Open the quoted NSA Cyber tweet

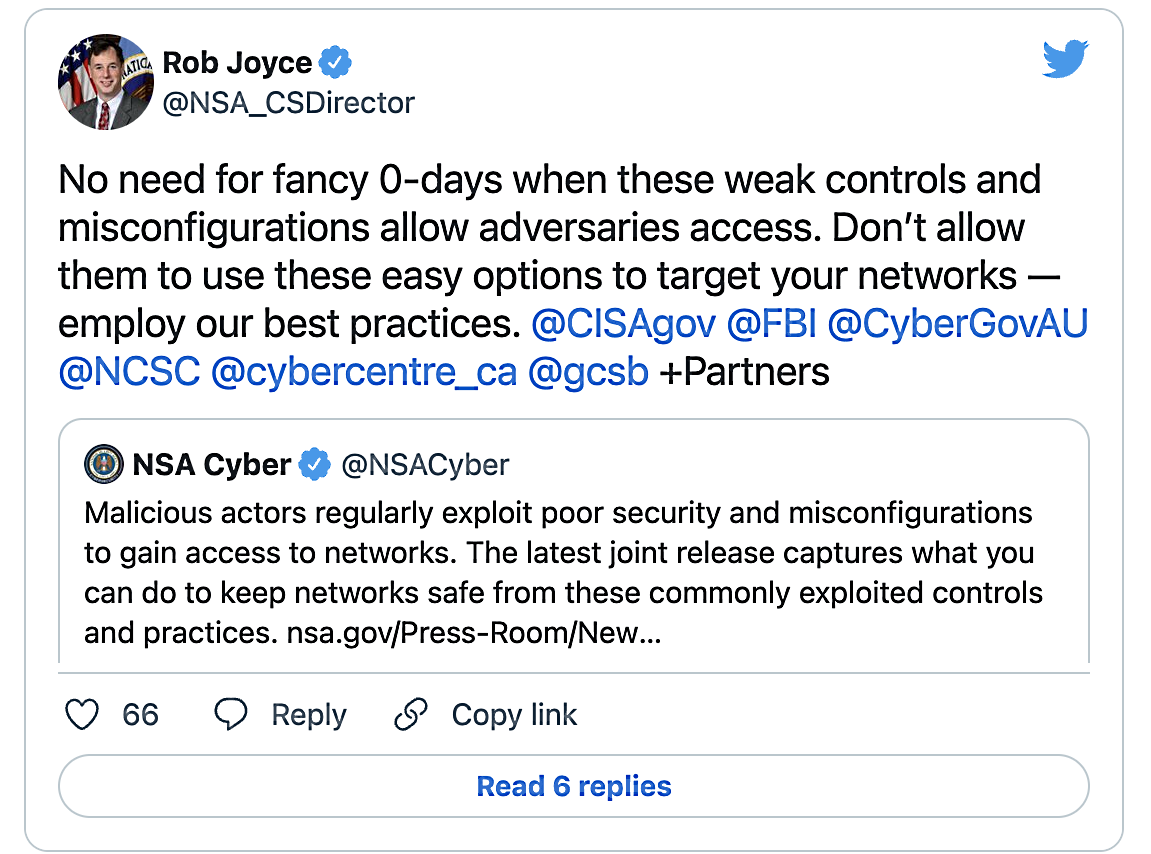point(575,545)
